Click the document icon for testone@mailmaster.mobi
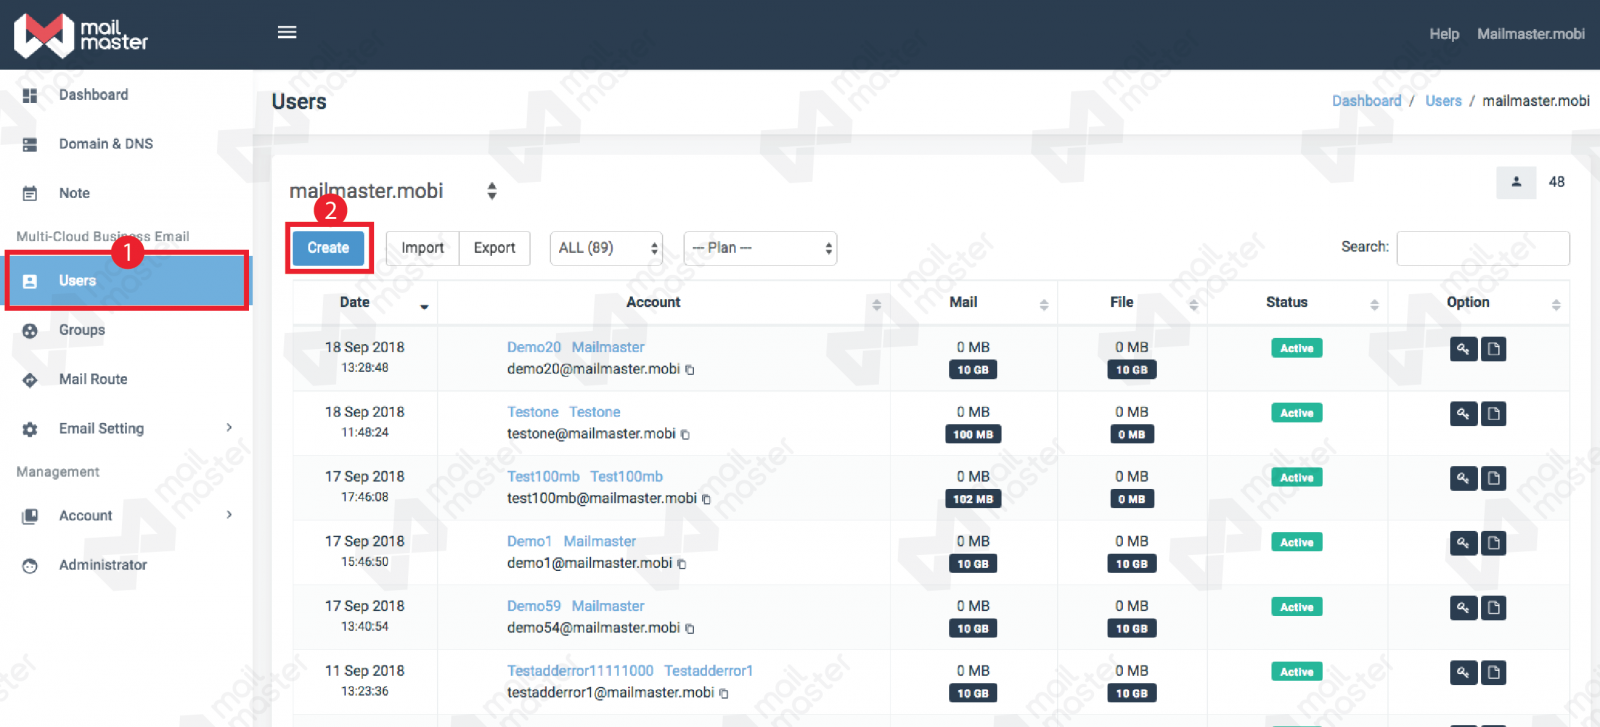 tap(1494, 414)
